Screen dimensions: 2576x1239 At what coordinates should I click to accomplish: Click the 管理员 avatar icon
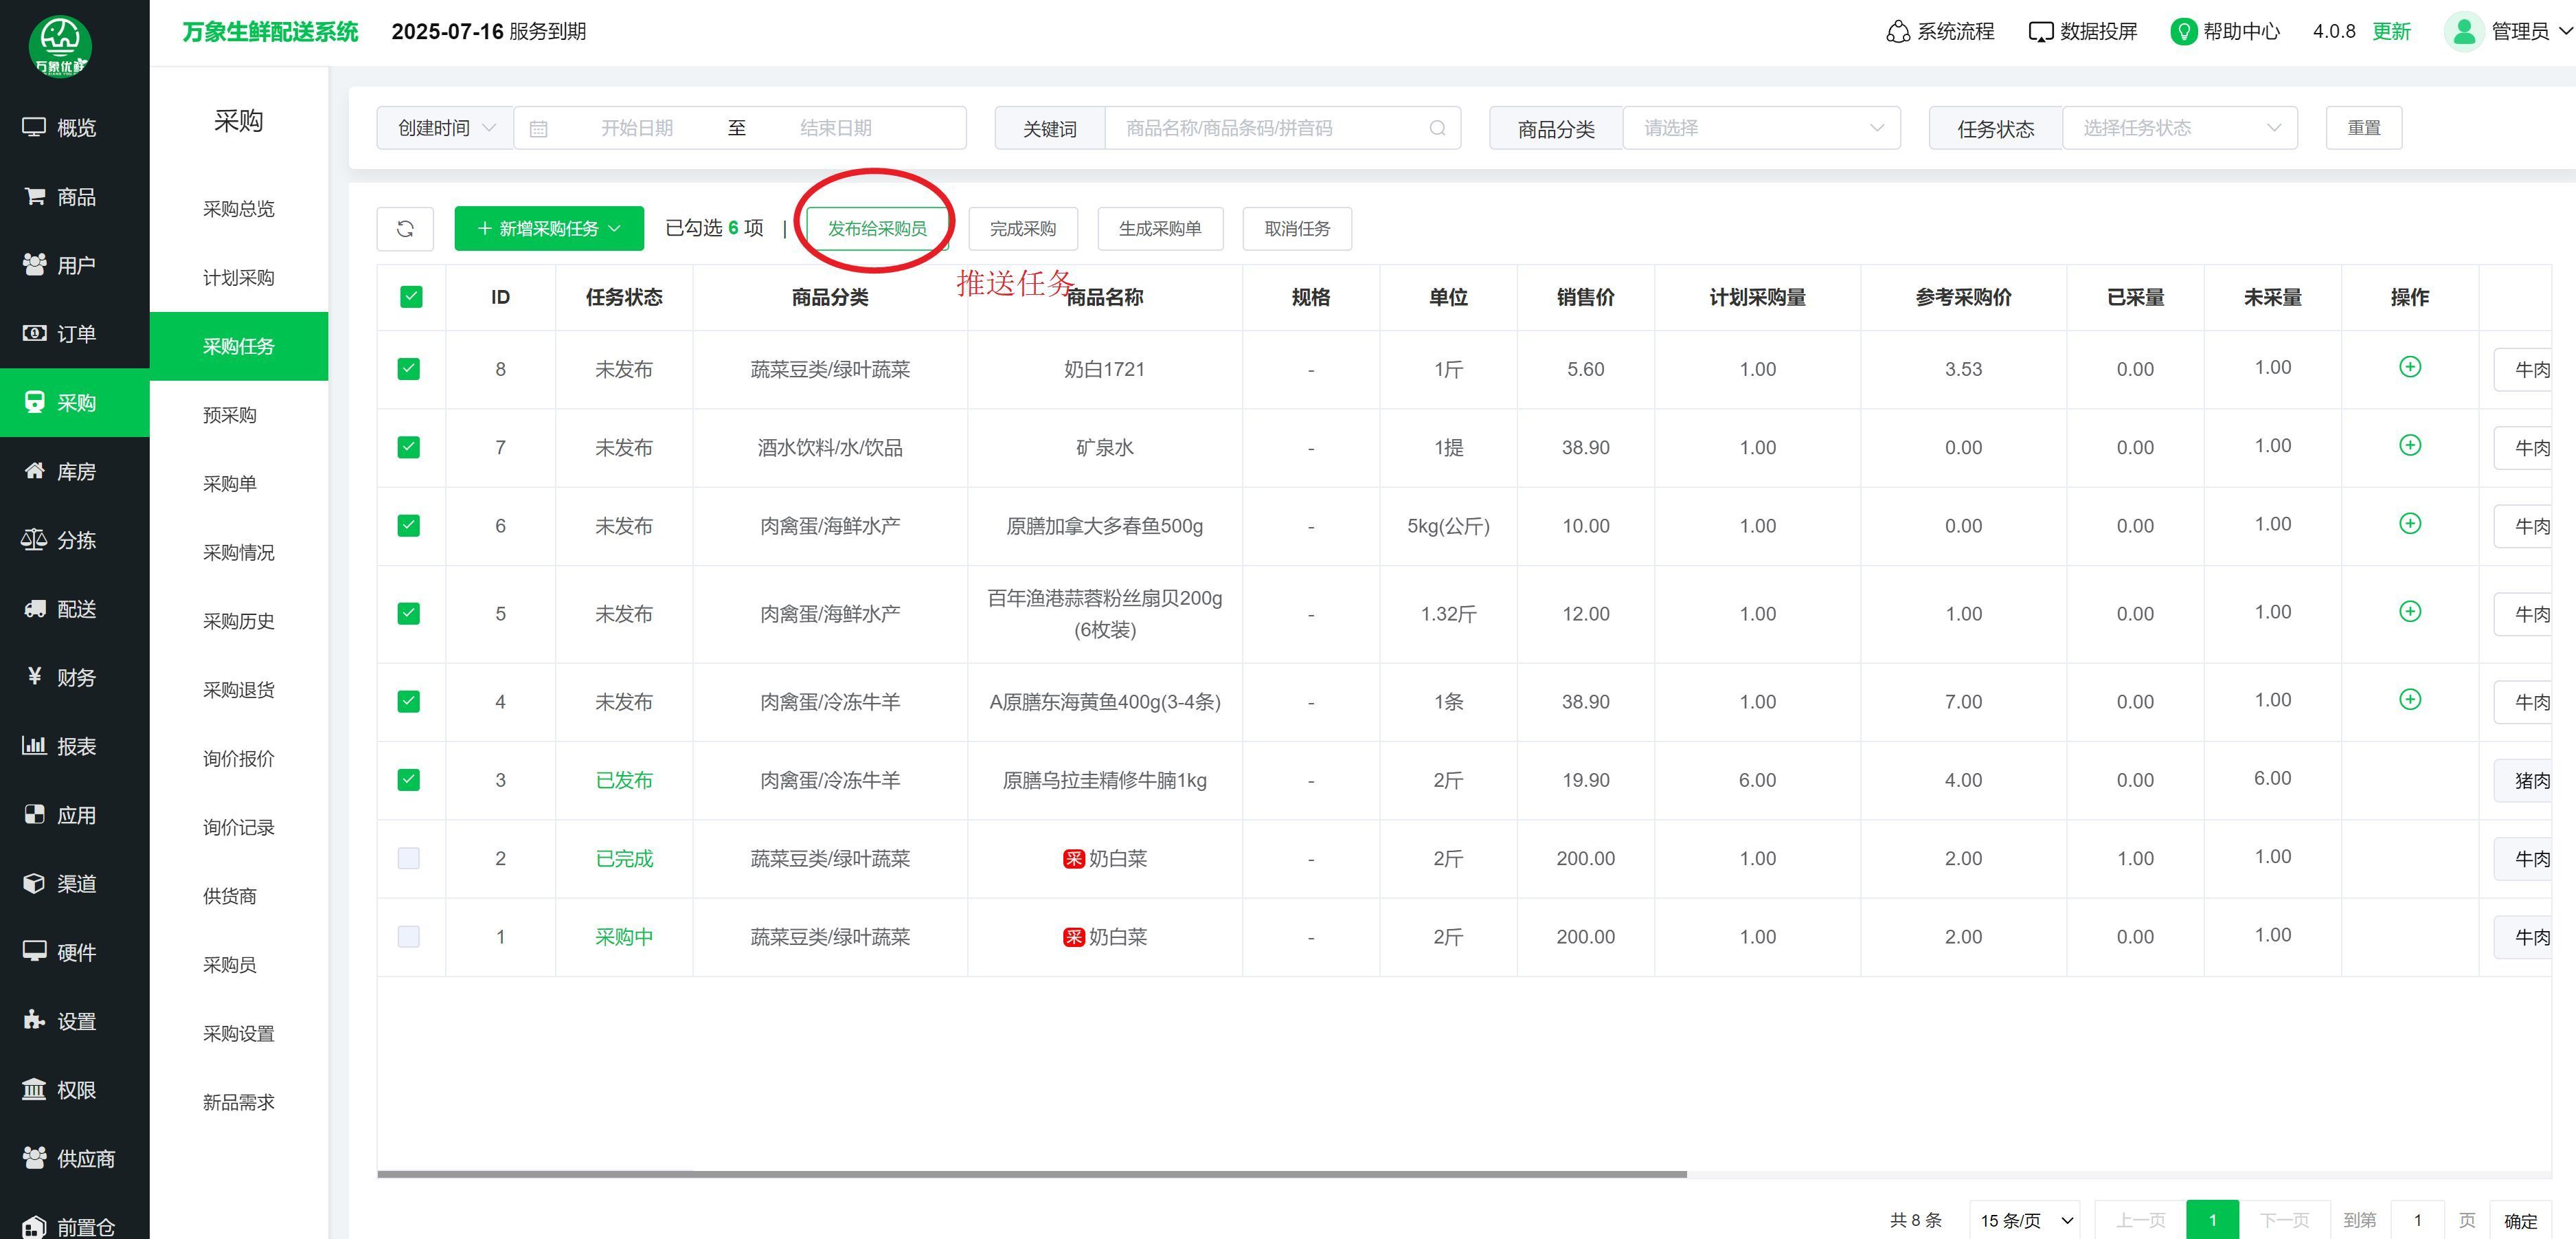point(2464,32)
